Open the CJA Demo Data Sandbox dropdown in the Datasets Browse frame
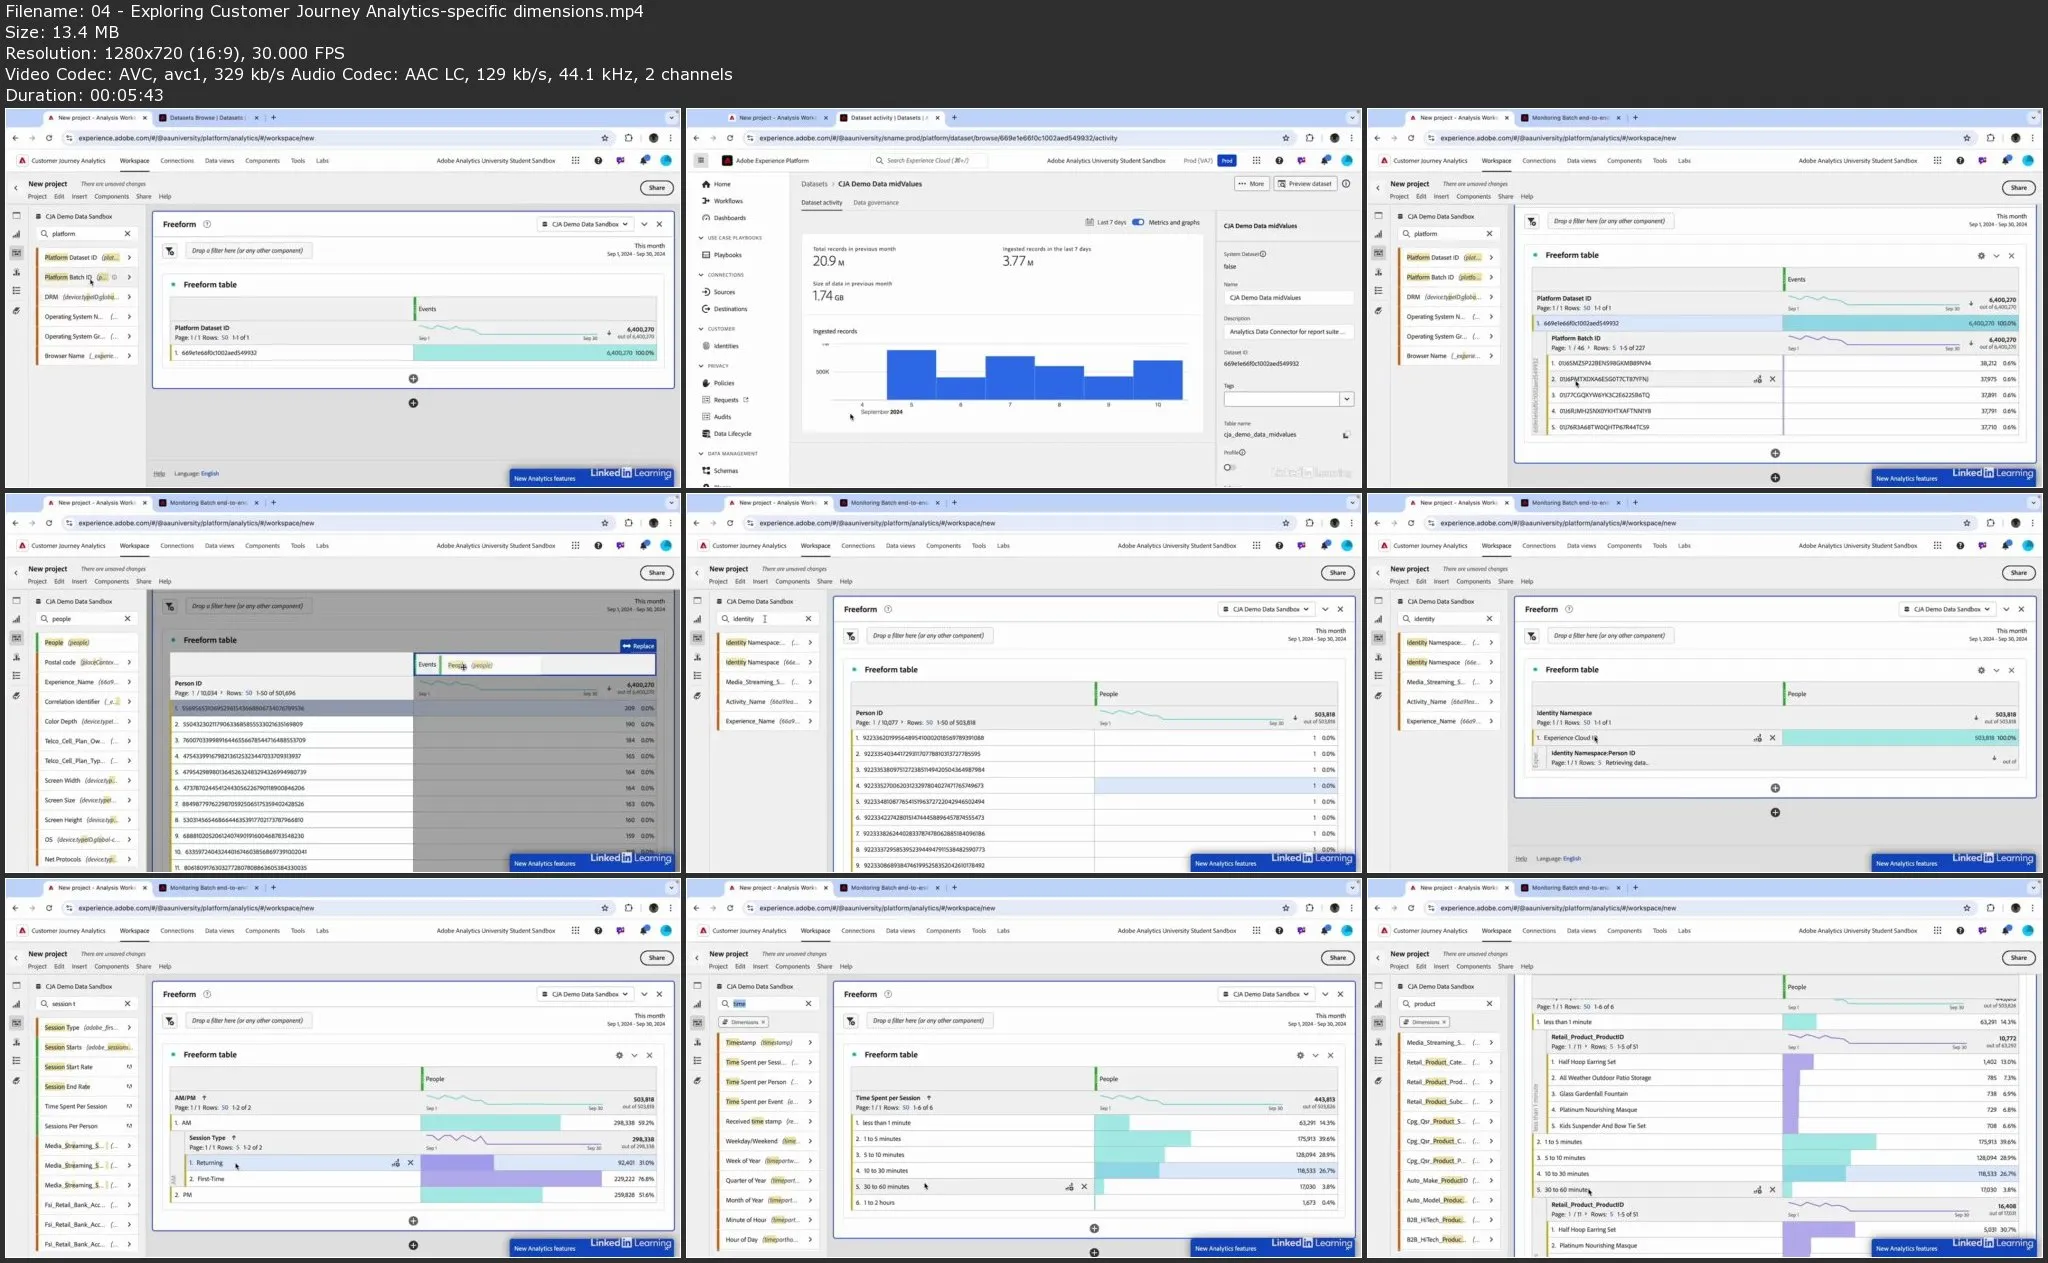 585,224
